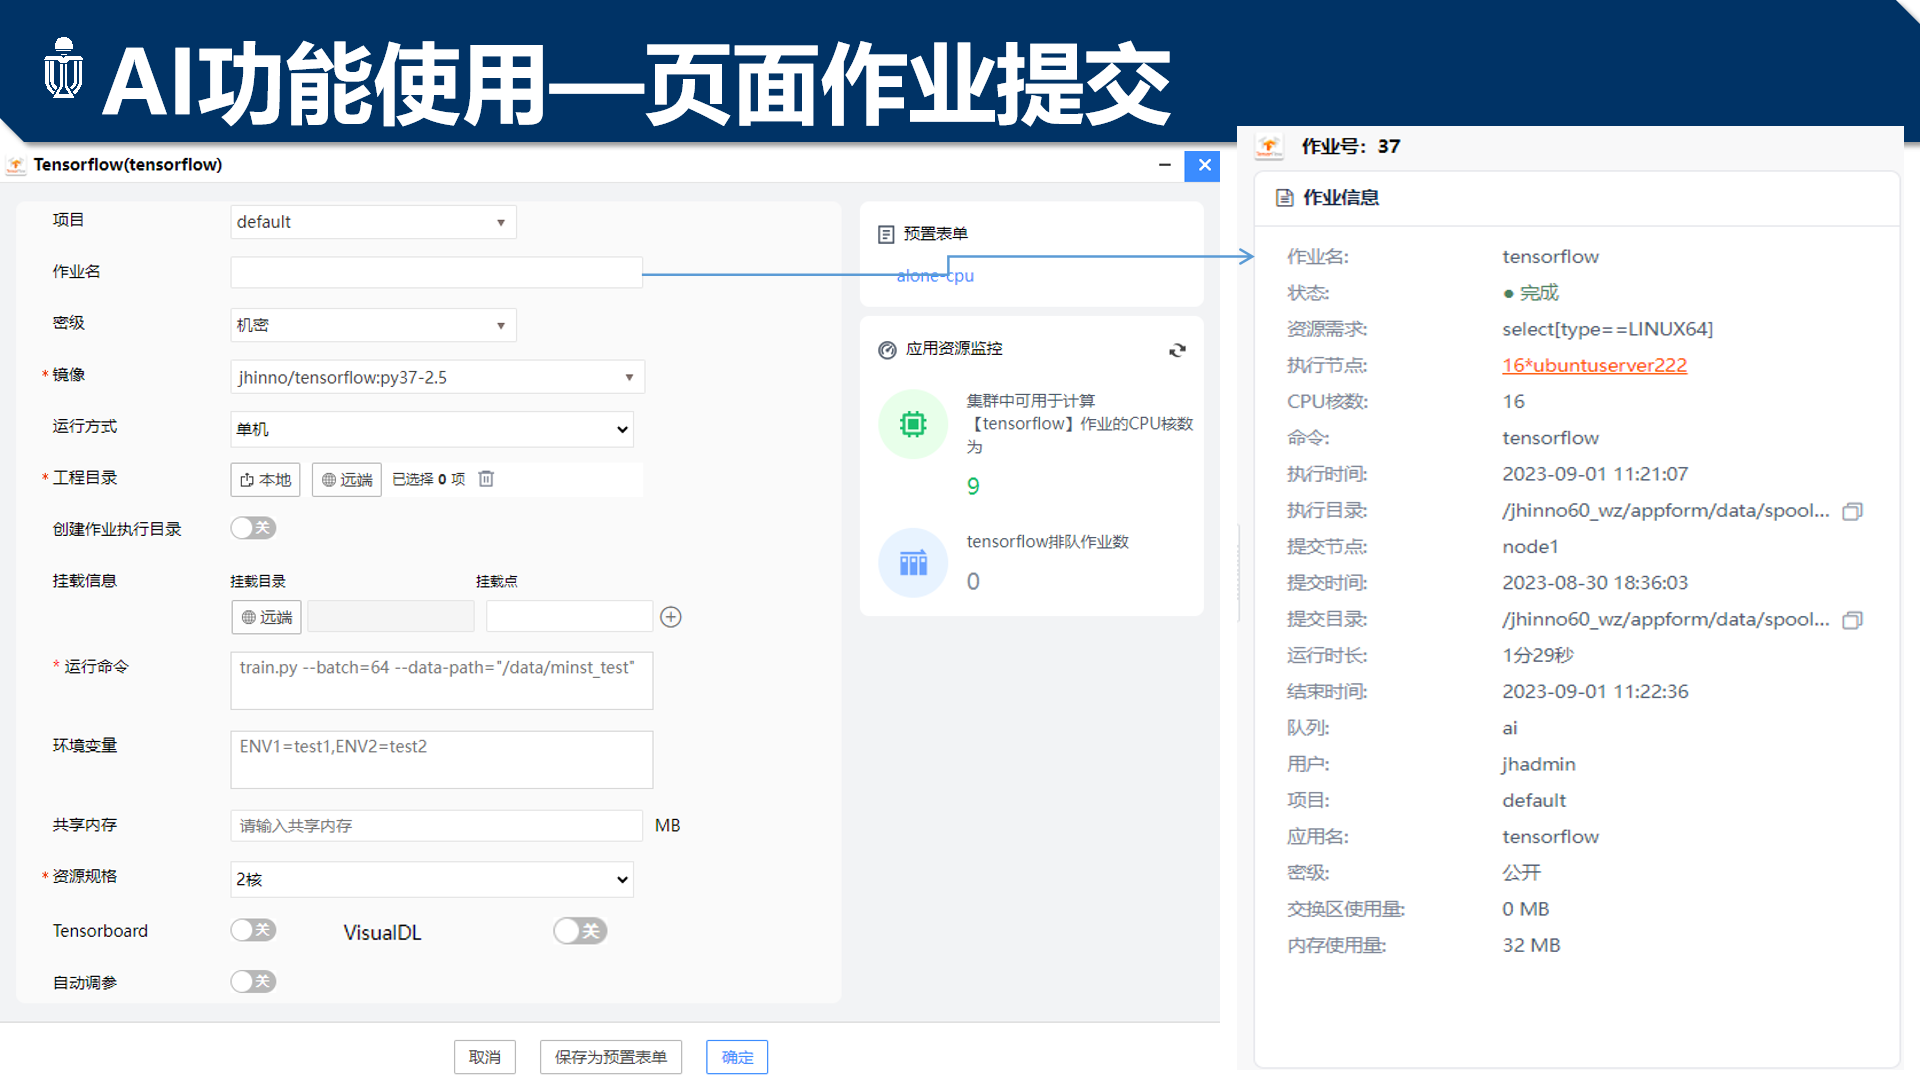This screenshot has width=1920, height=1080.
Task: Click the 密级 公开 value in job info
Action: (1521, 873)
